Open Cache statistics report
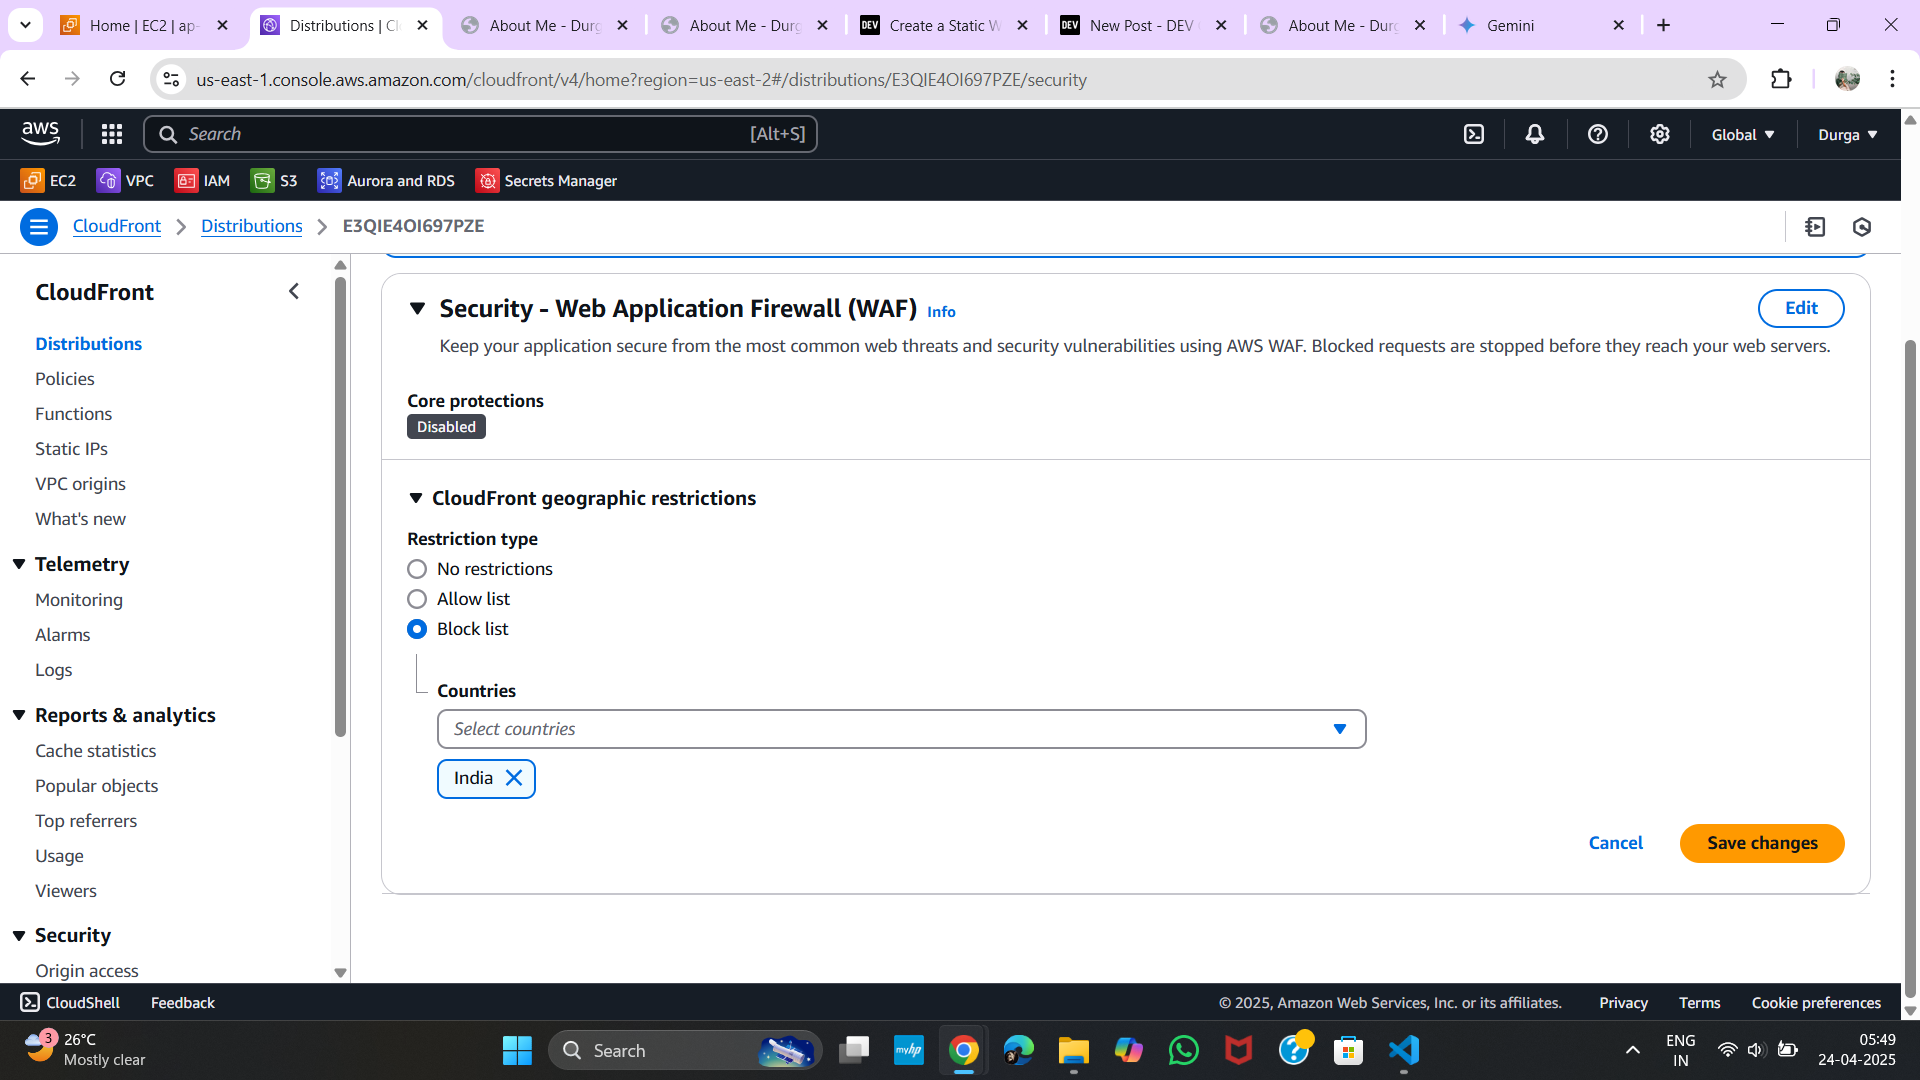The height and width of the screenshot is (1080, 1920). click(x=96, y=750)
